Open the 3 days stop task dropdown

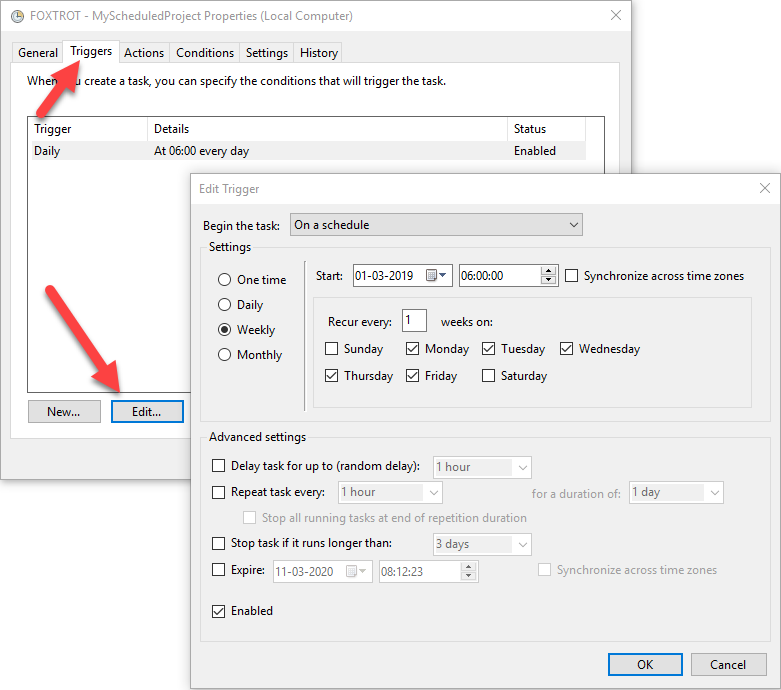click(x=482, y=544)
